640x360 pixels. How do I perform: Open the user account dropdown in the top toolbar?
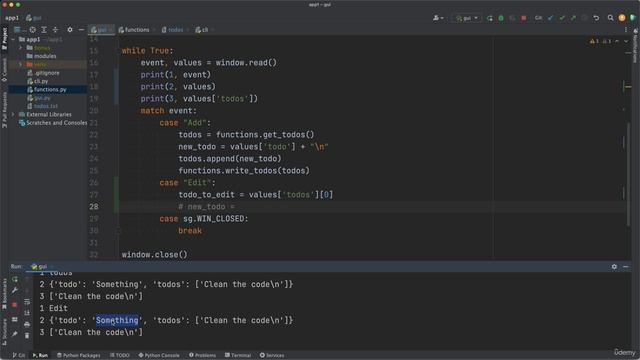click(x=438, y=18)
